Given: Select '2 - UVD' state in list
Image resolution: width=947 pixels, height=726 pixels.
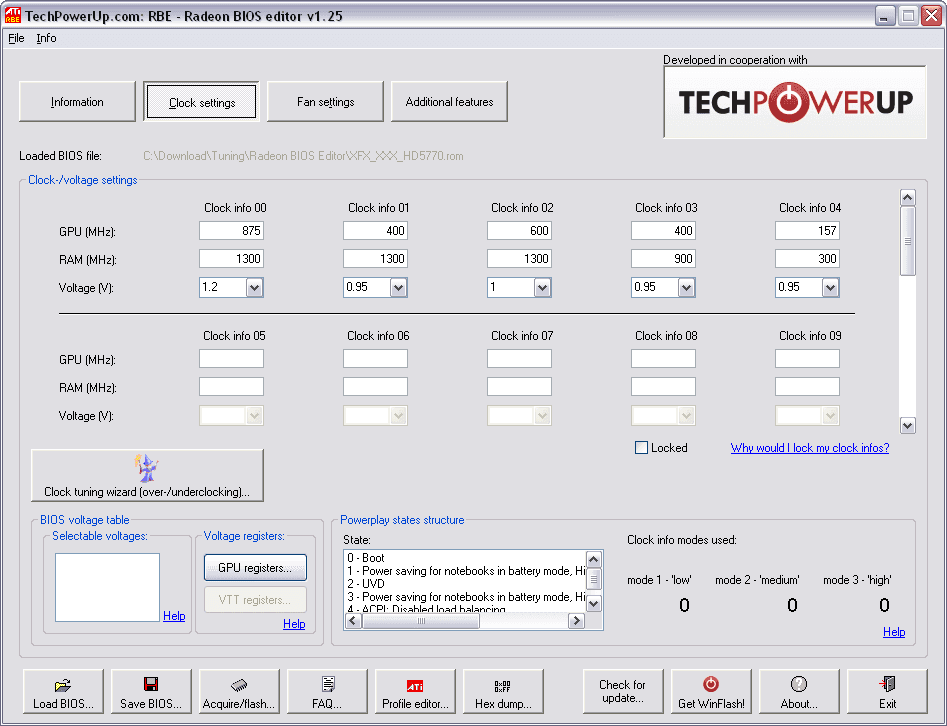Looking at the screenshot, I should coord(464,583).
